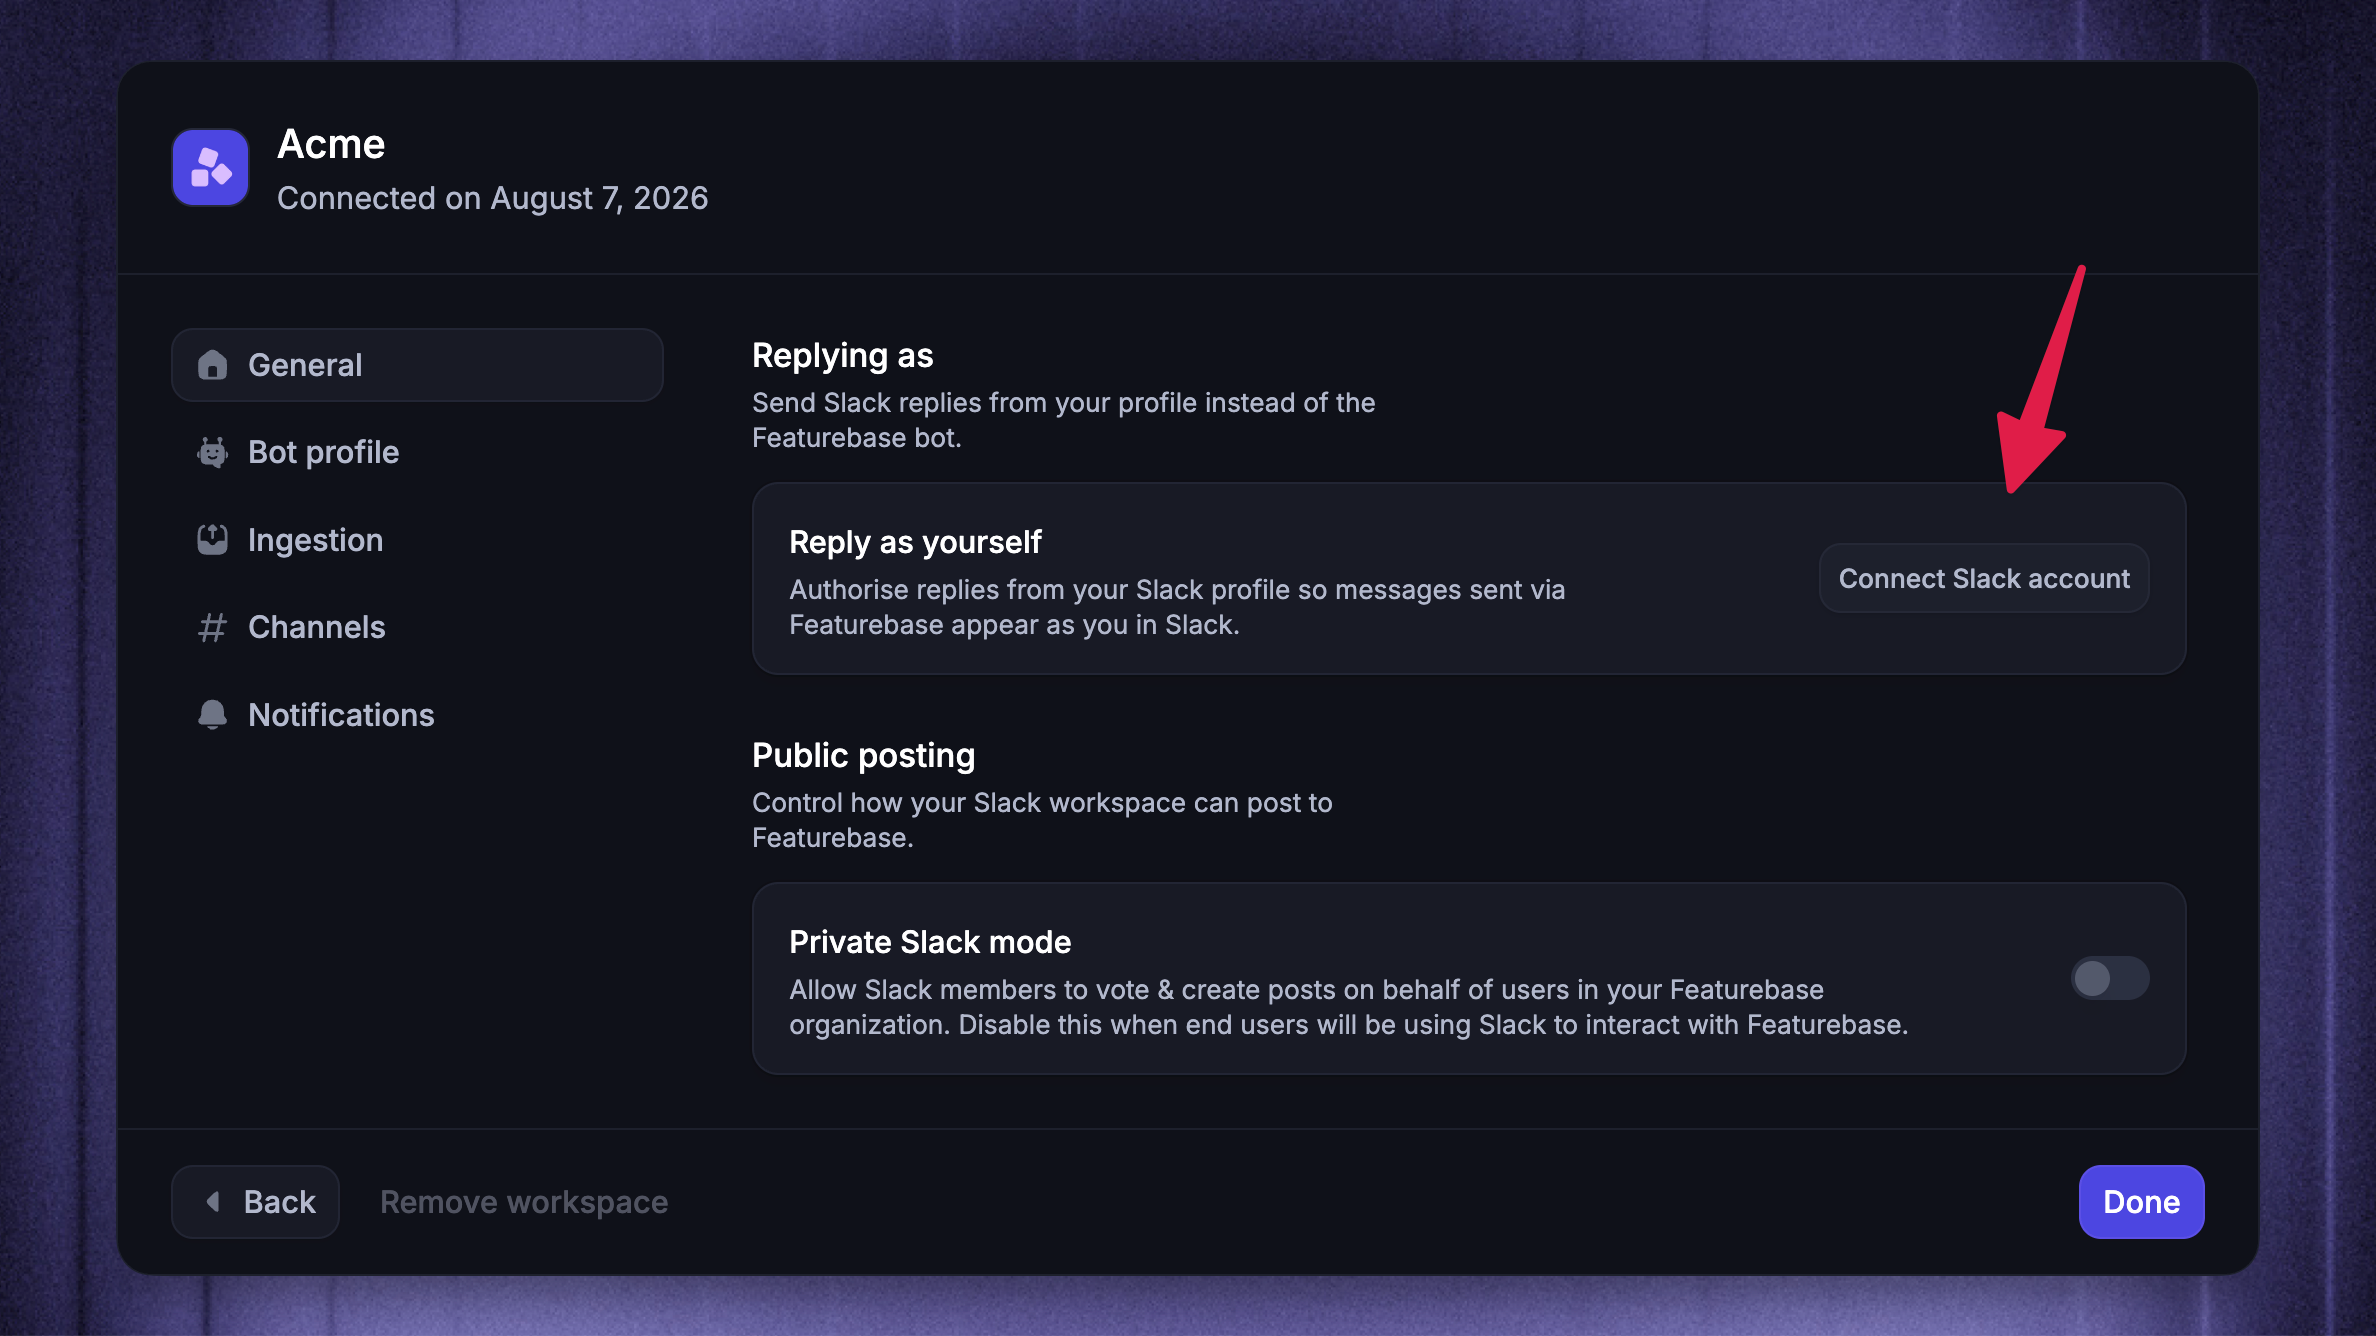Image resolution: width=2376 pixels, height=1336 pixels.
Task: Click the Acme workspace name
Action: click(331, 144)
